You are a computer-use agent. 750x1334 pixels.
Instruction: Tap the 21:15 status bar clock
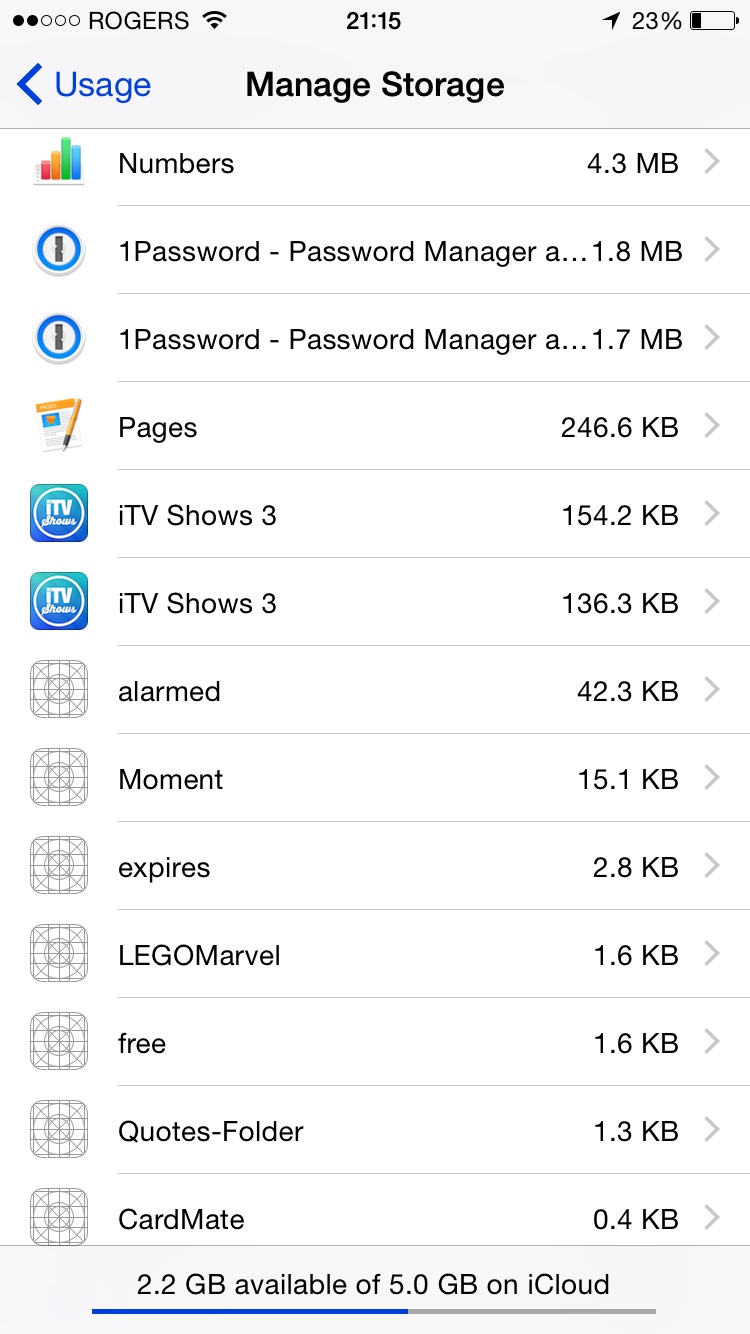click(374, 20)
